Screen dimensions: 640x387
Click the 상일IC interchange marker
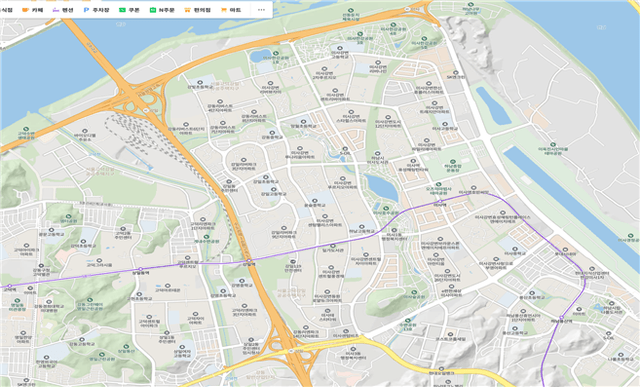[291, 351]
